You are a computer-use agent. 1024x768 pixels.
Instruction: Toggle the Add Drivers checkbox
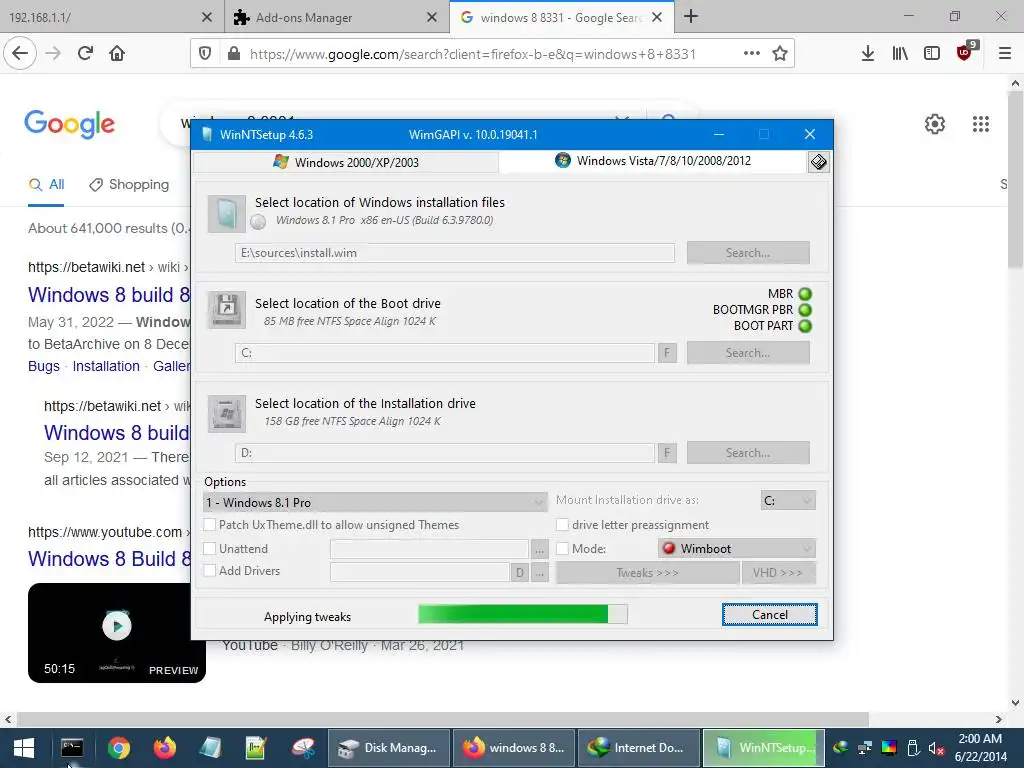point(210,571)
